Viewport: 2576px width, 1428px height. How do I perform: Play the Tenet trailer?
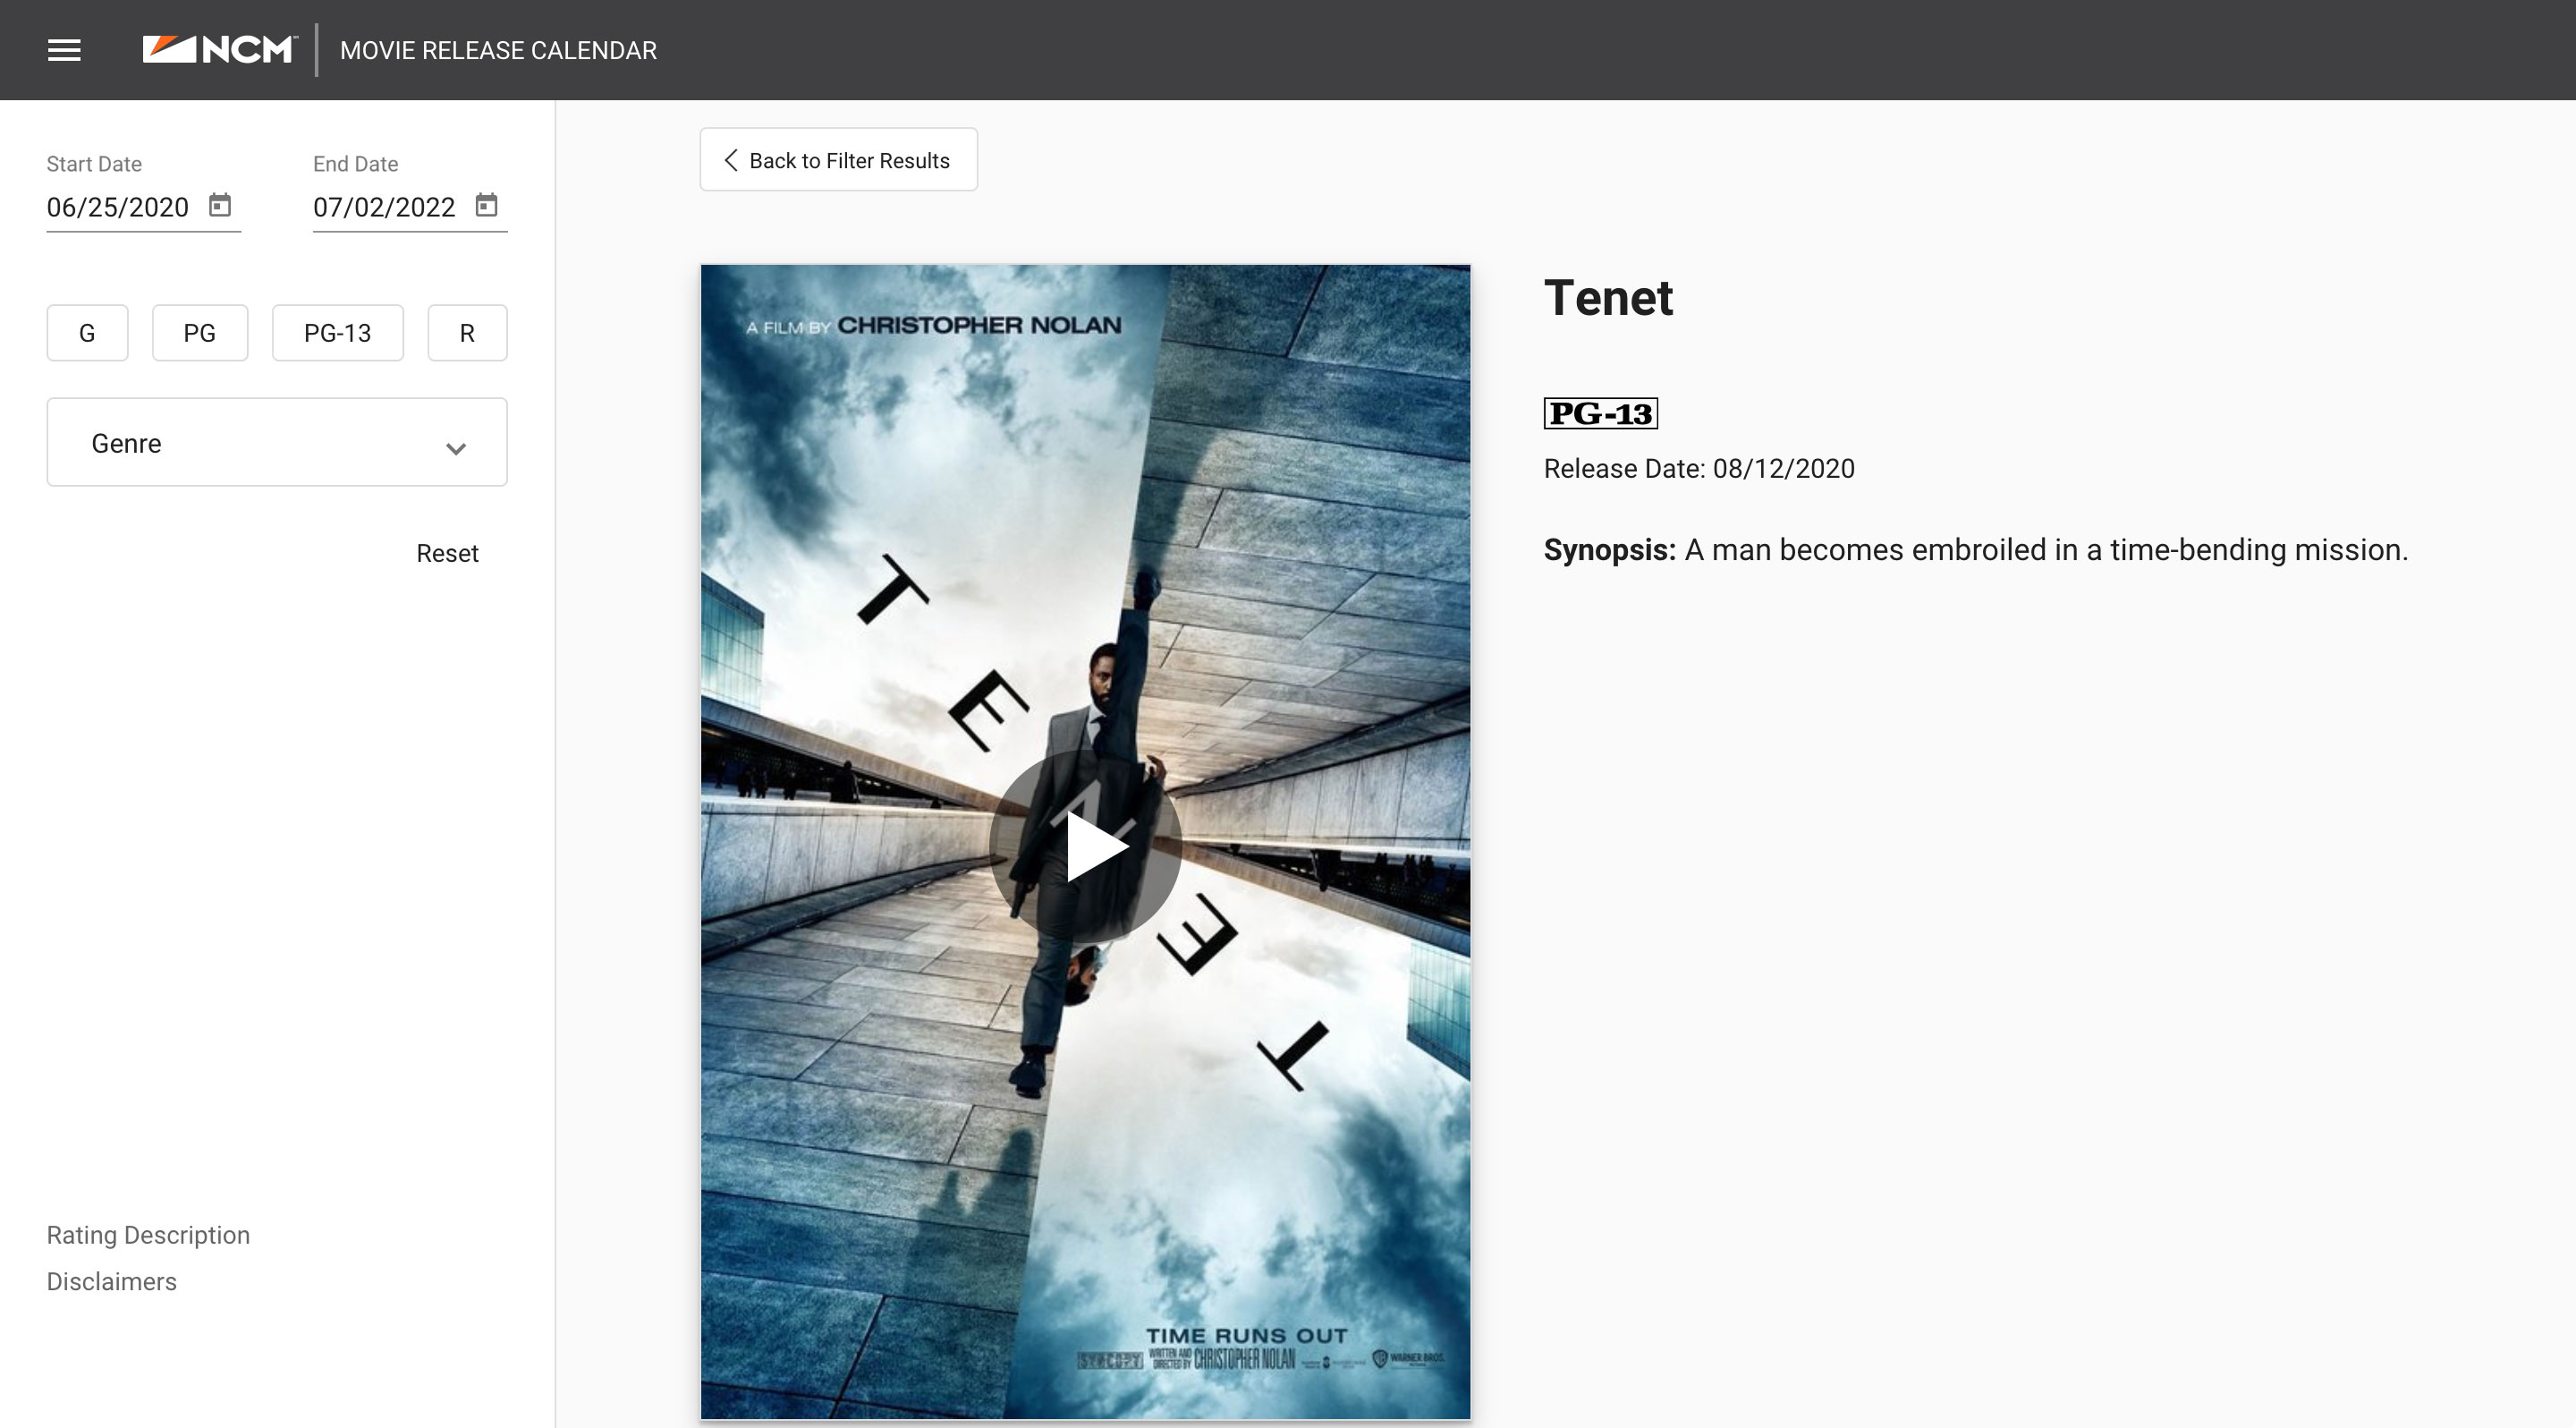click(x=1086, y=846)
